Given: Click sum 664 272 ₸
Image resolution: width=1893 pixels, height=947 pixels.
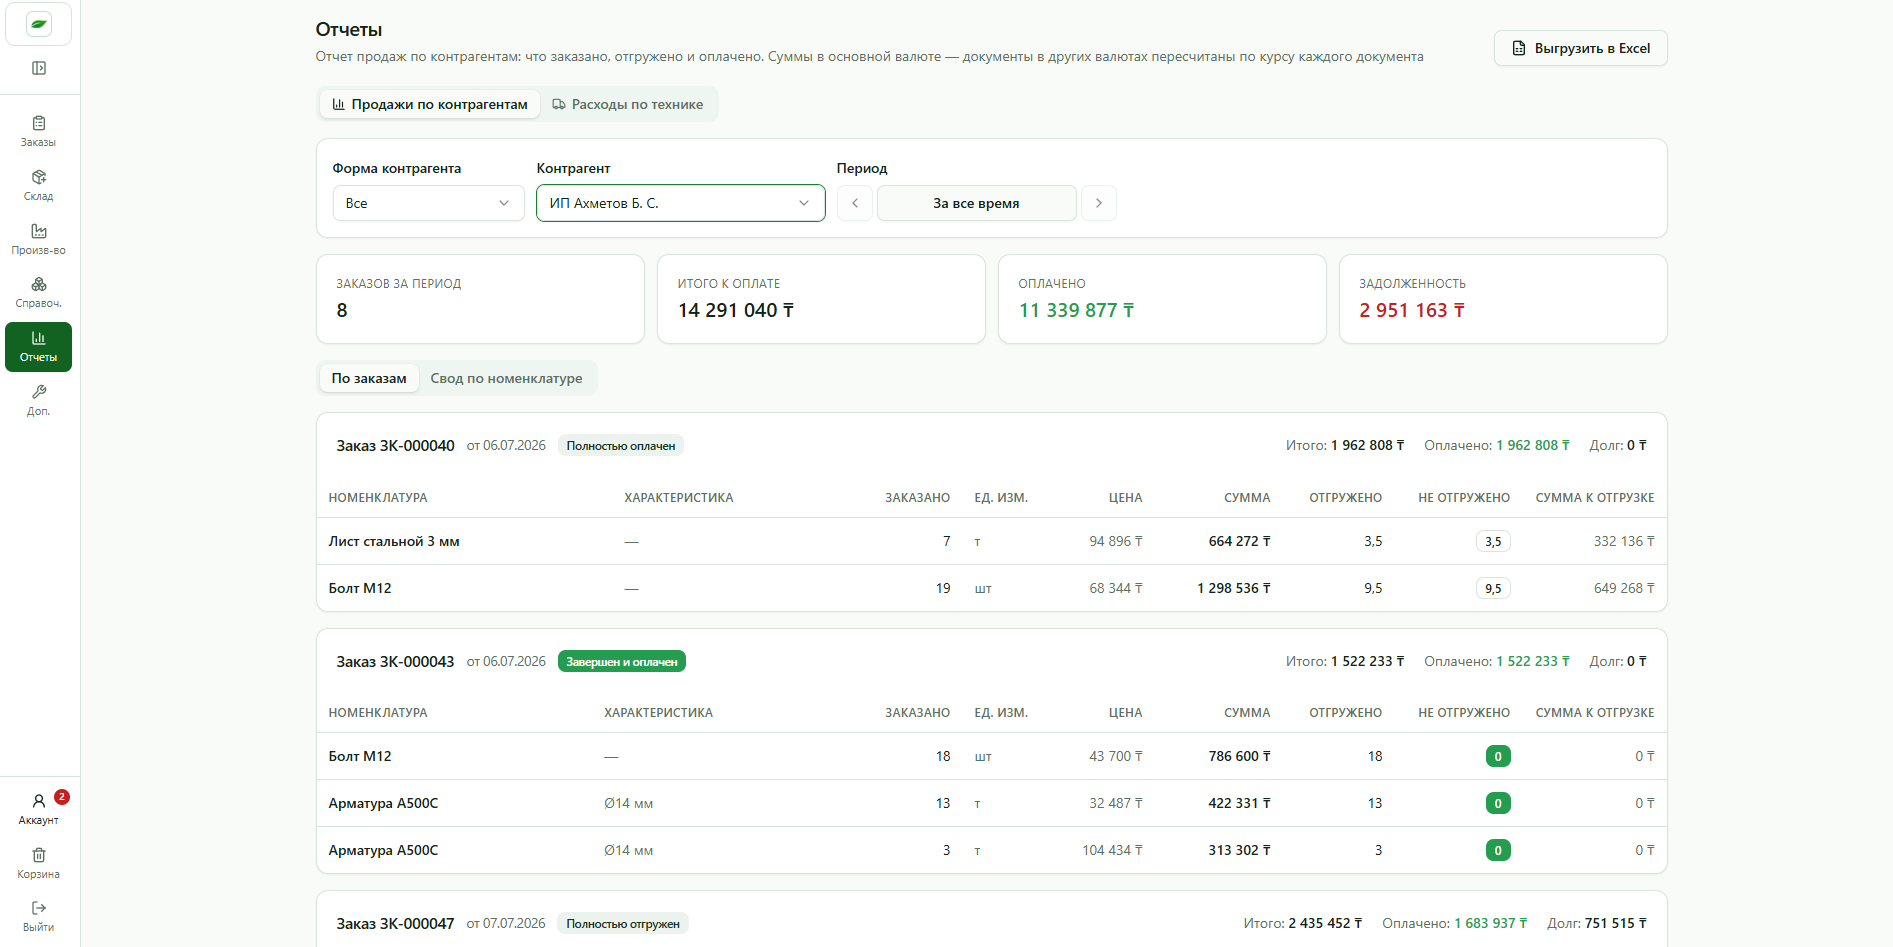Looking at the screenshot, I should [1240, 541].
